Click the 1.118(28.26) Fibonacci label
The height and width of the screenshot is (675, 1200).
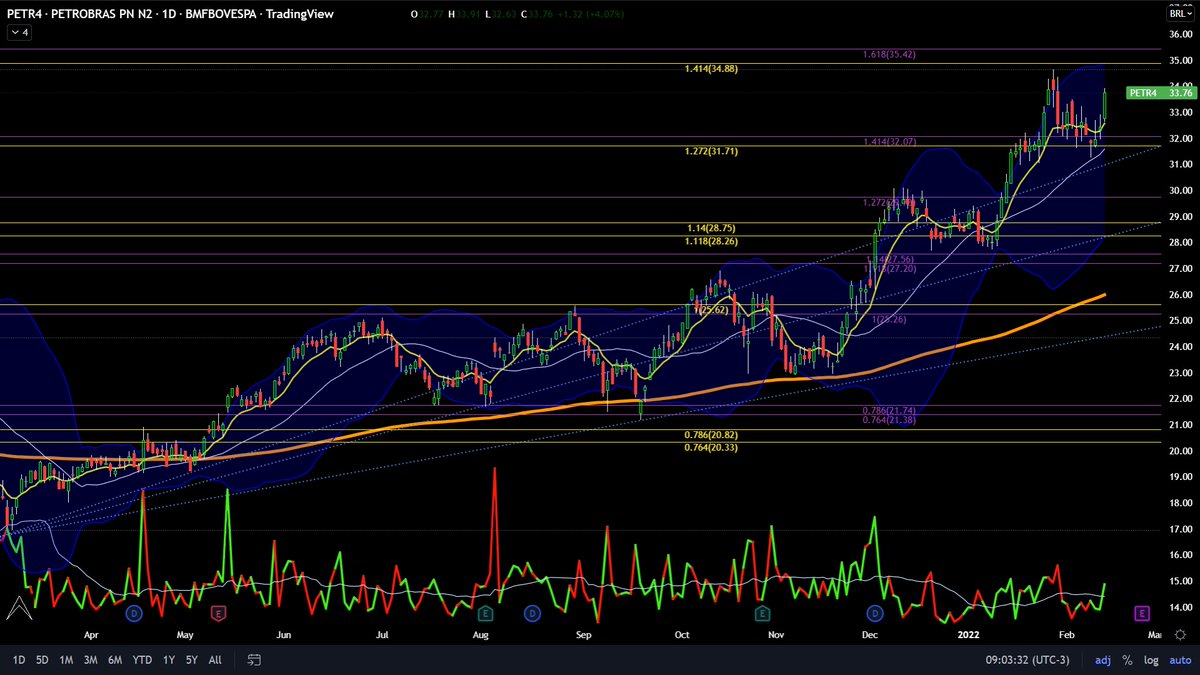tap(711, 240)
